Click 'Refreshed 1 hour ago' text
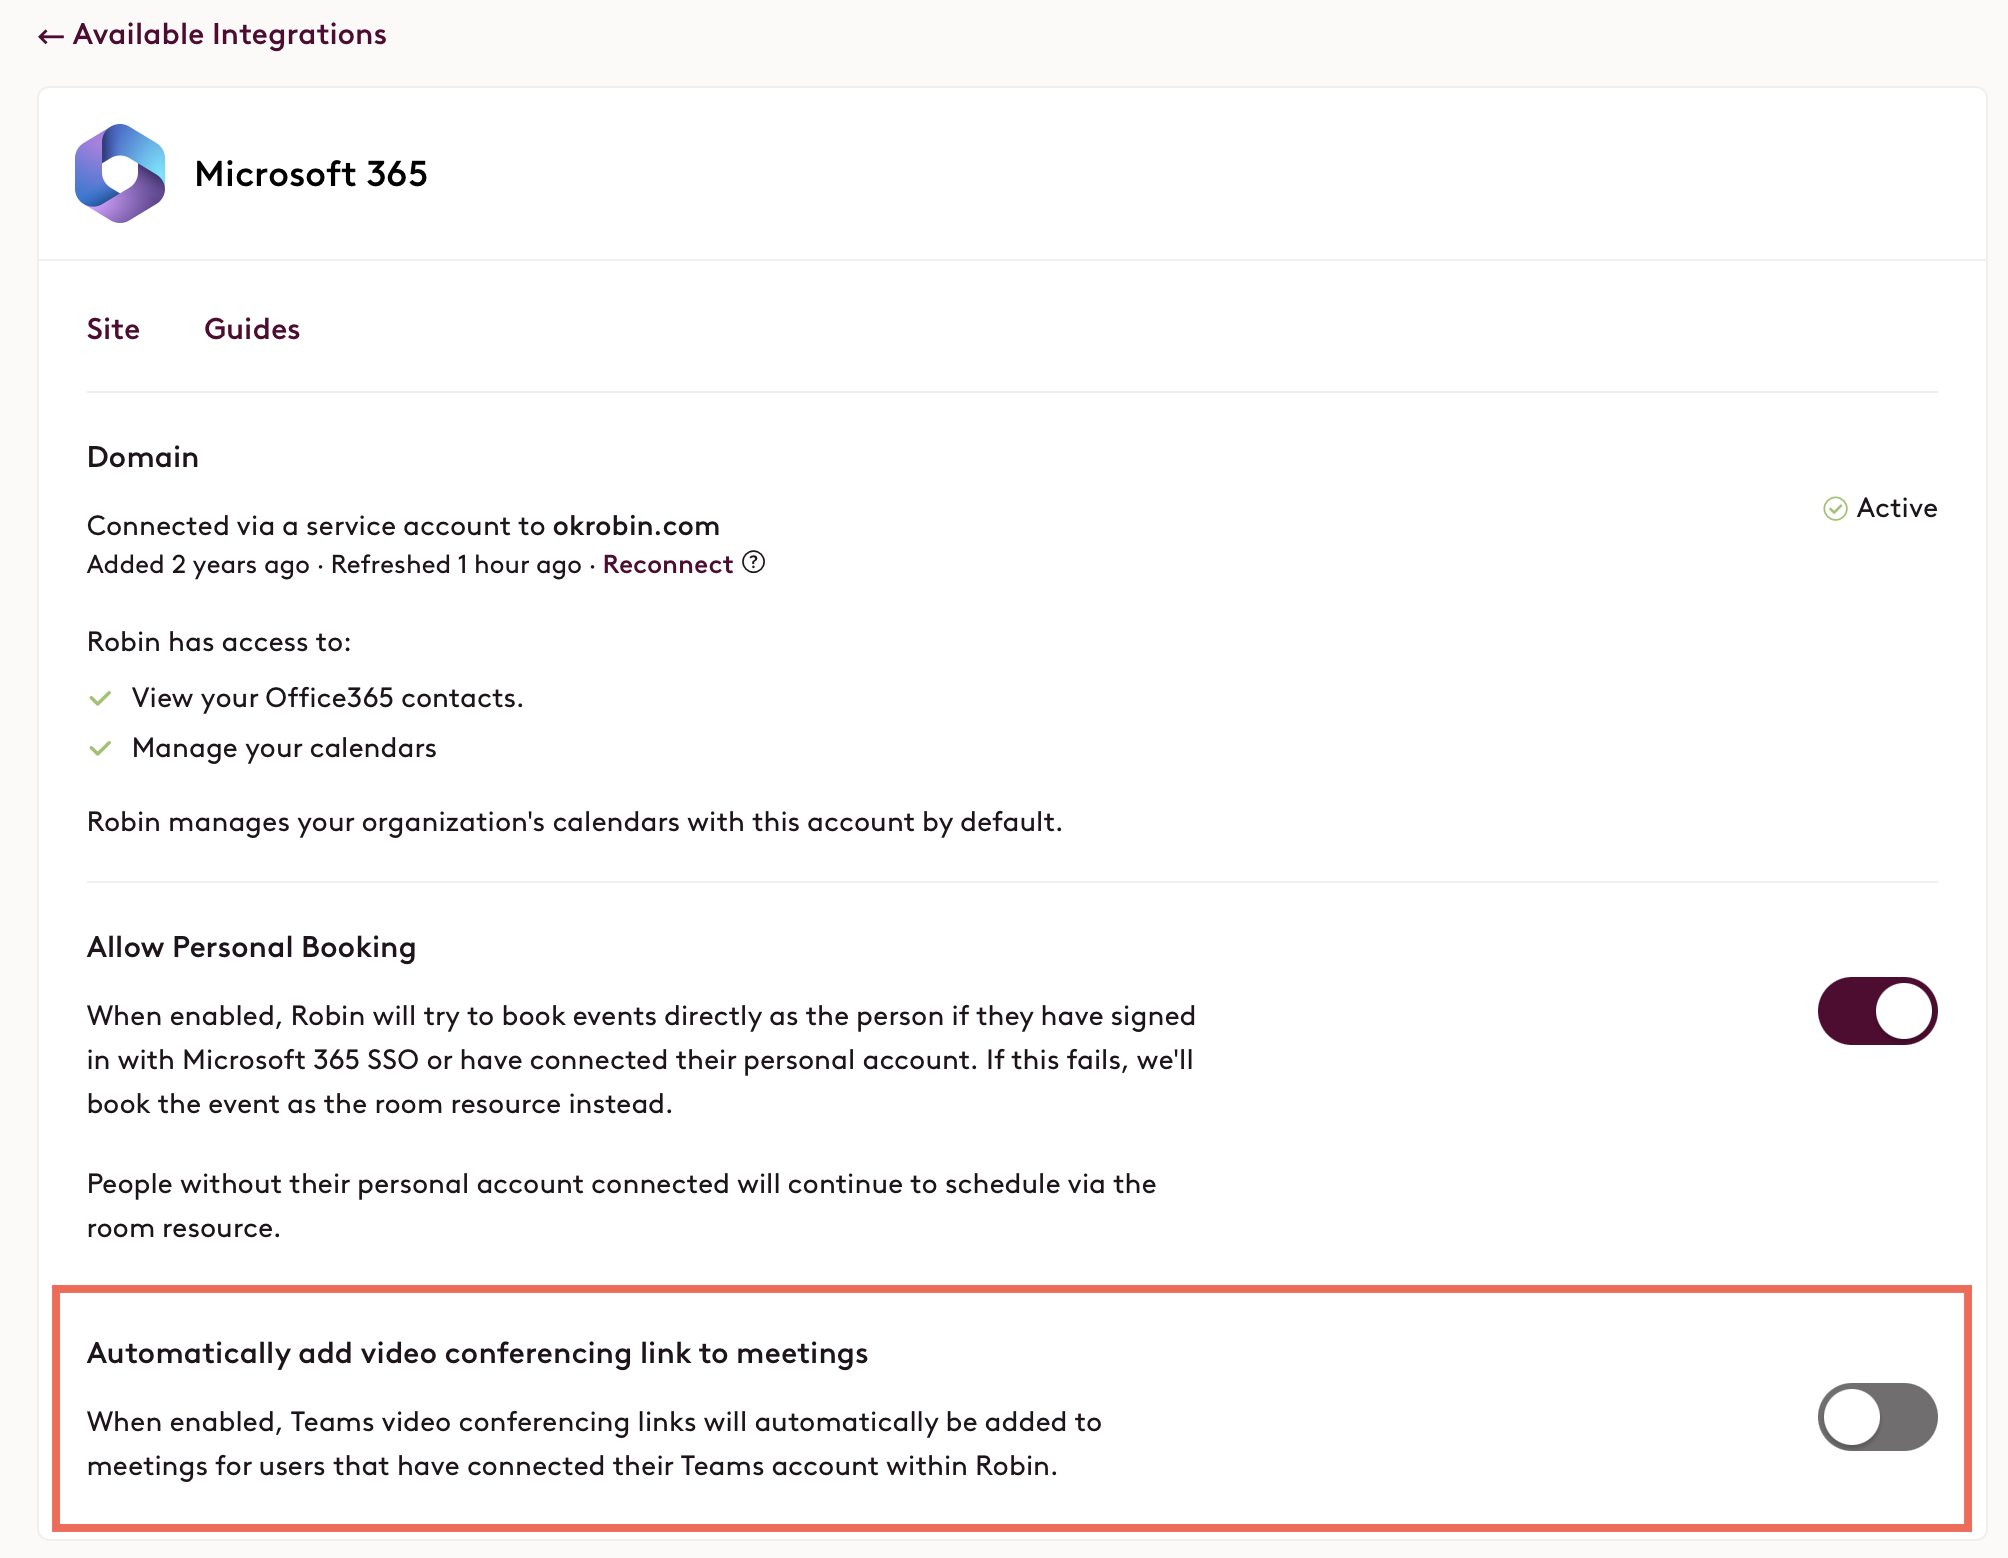 coord(456,565)
